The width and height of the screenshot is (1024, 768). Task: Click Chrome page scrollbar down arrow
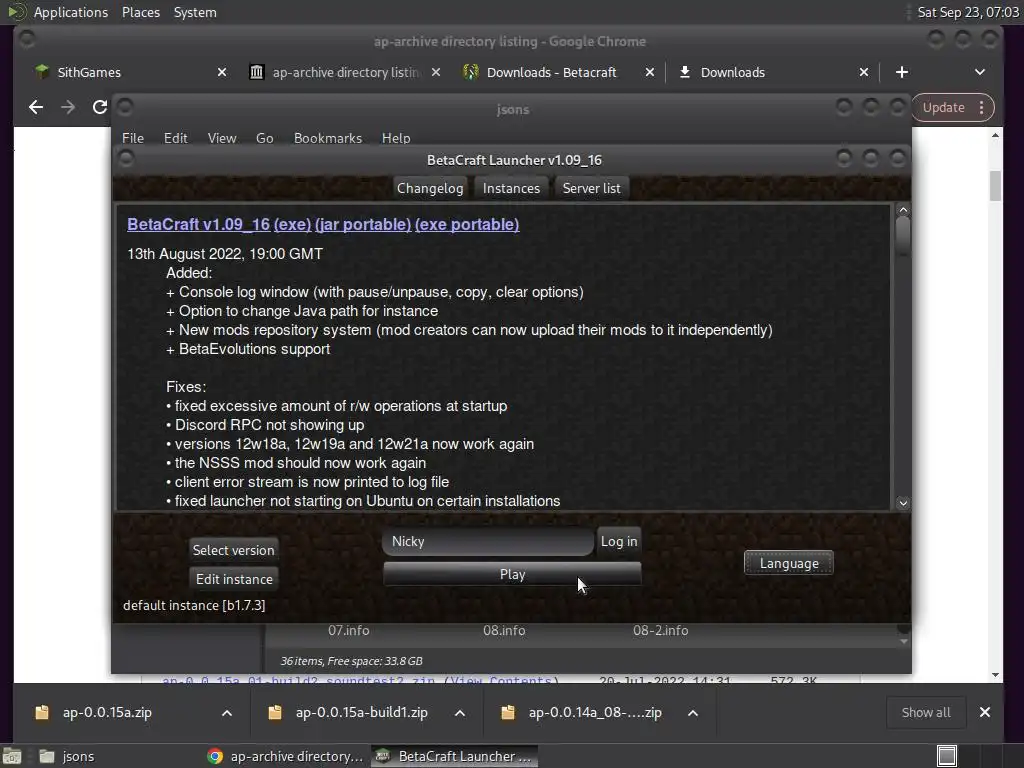coord(995,675)
